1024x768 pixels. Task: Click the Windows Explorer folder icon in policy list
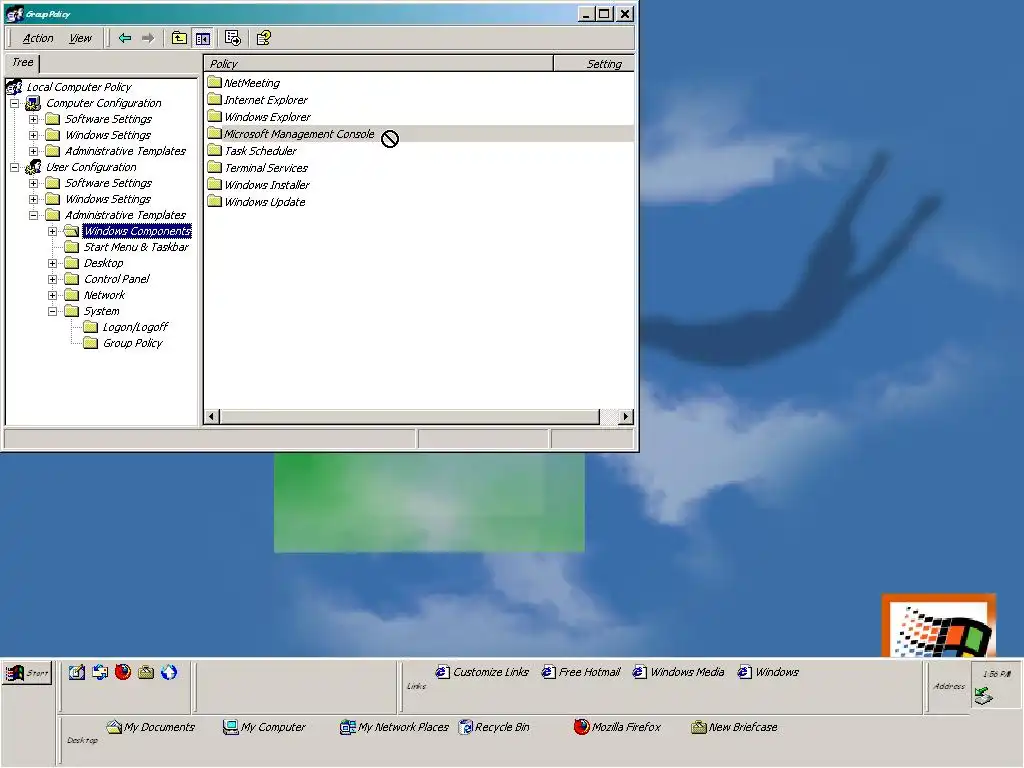point(214,116)
